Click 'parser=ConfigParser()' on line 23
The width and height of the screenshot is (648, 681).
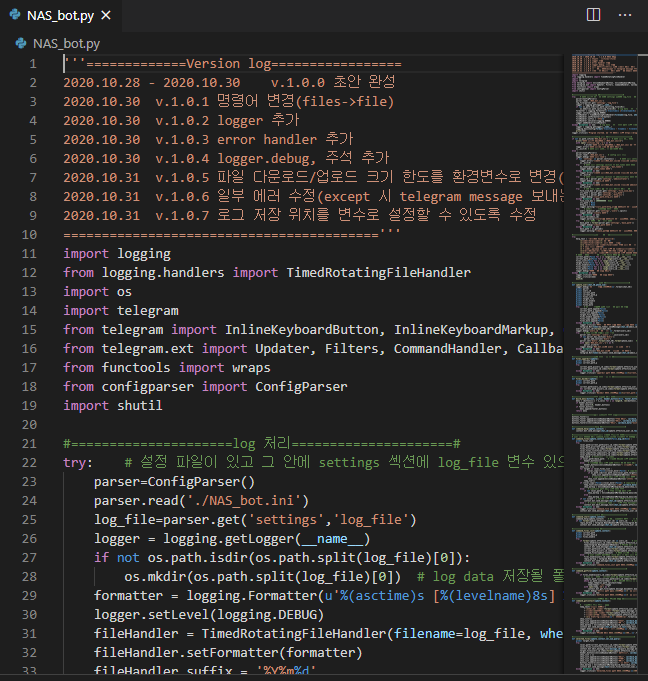click(175, 482)
